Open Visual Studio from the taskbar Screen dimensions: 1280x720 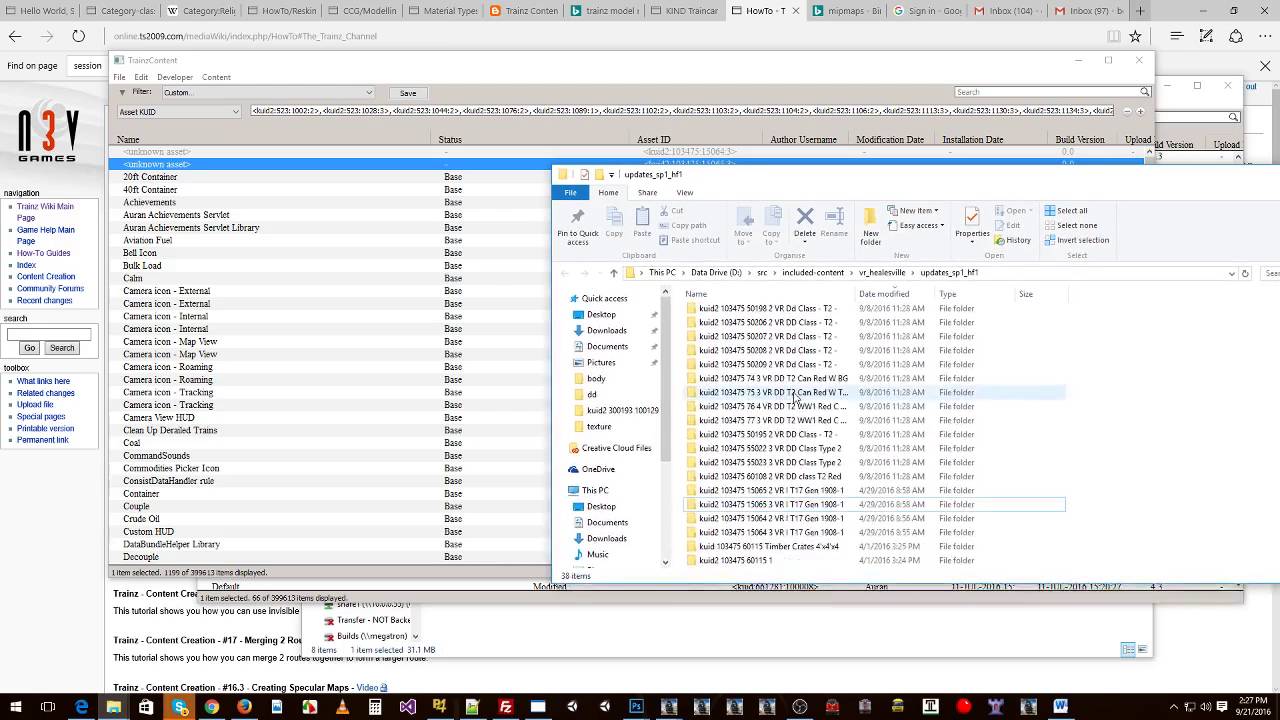[x=407, y=707]
